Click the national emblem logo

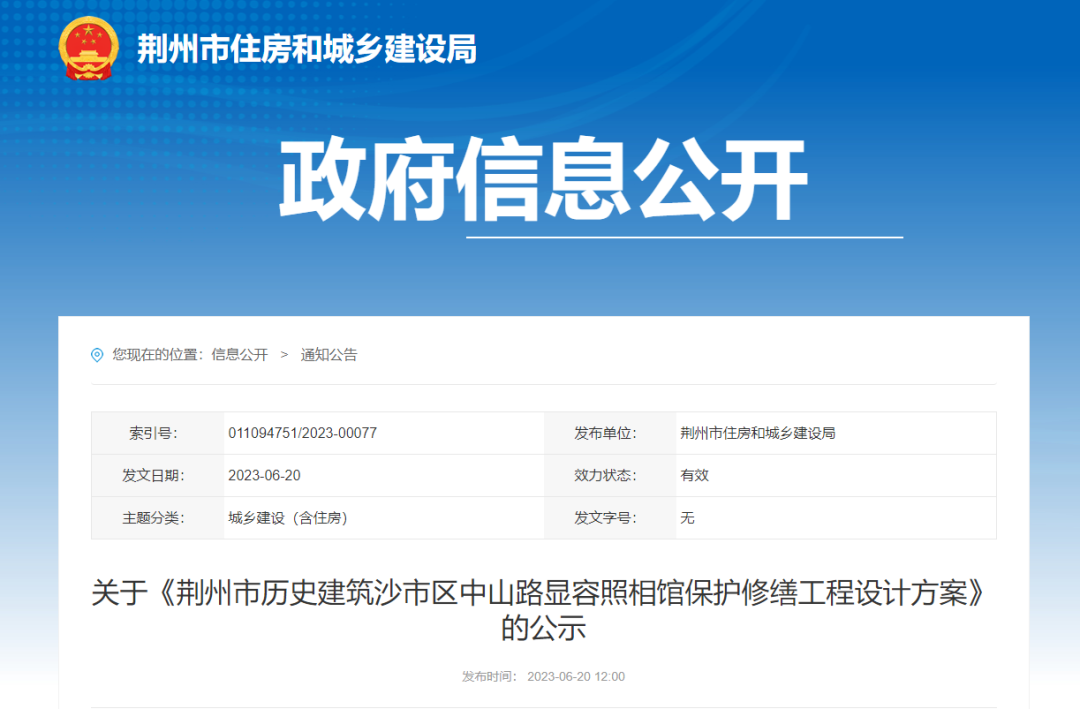(x=88, y=48)
